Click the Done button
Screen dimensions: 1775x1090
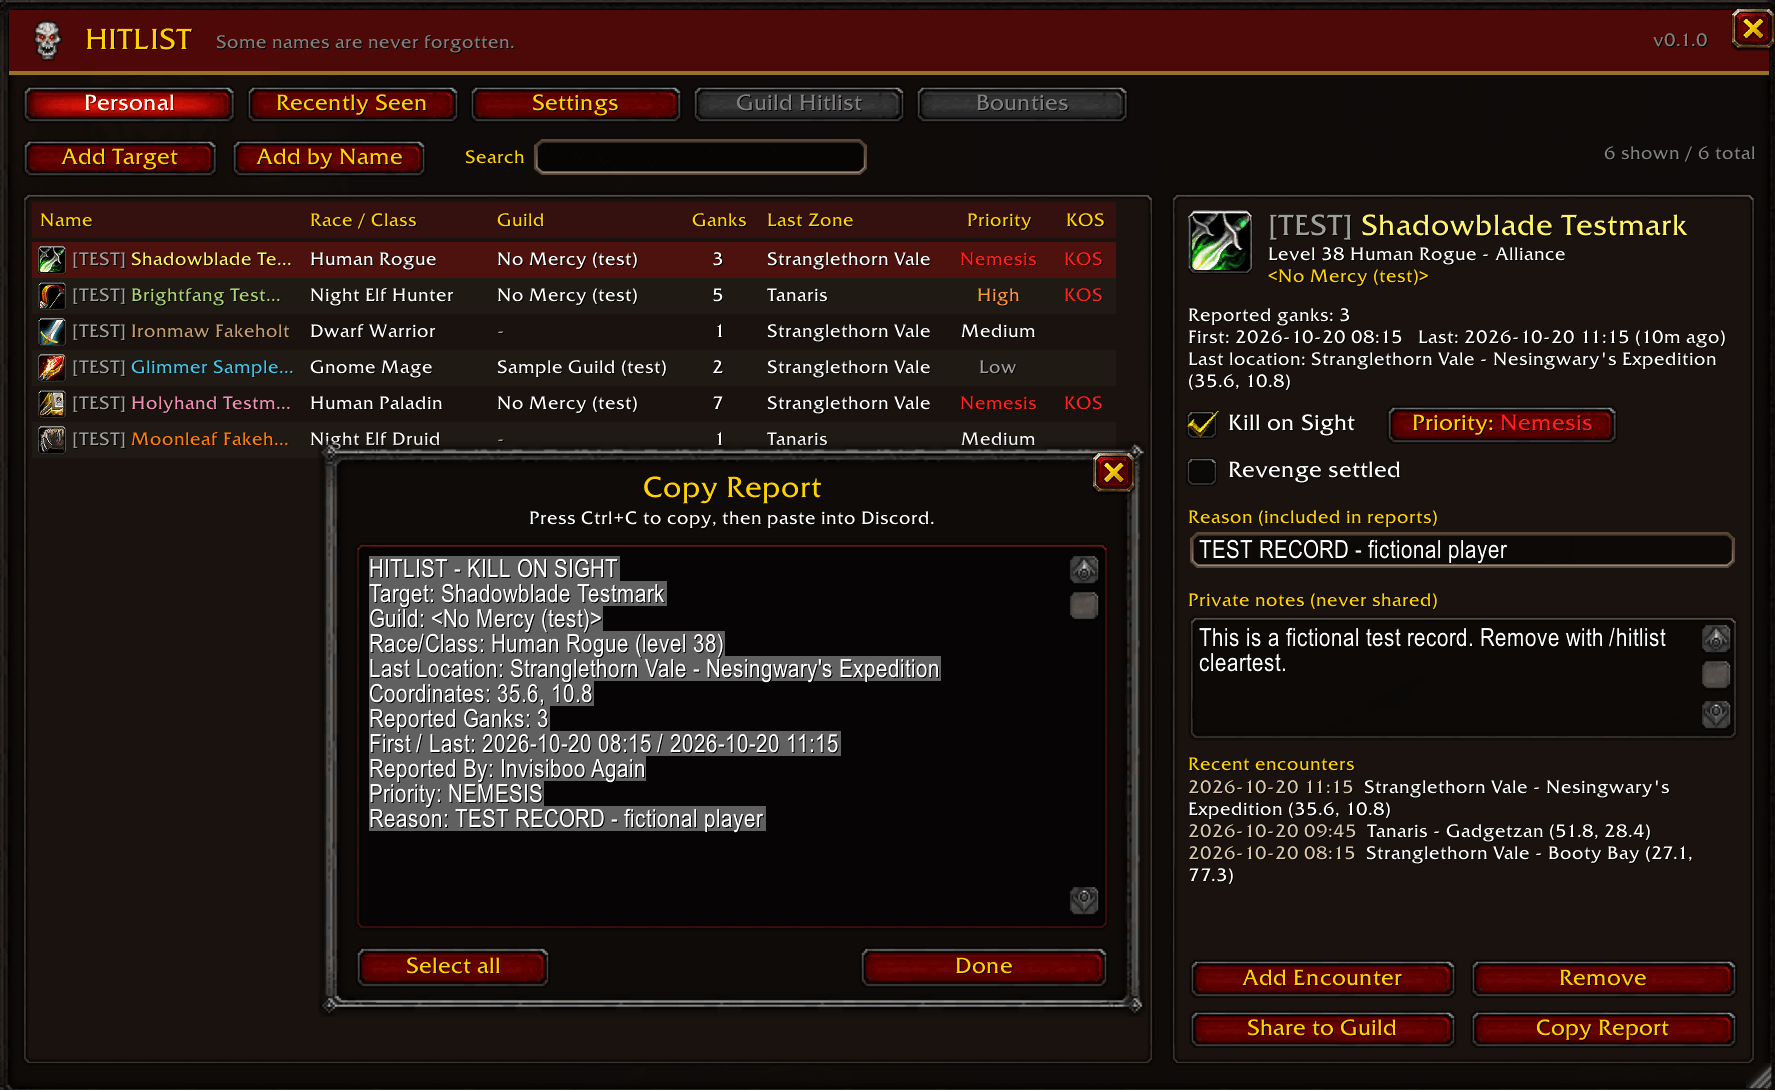(x=984, y=966)
